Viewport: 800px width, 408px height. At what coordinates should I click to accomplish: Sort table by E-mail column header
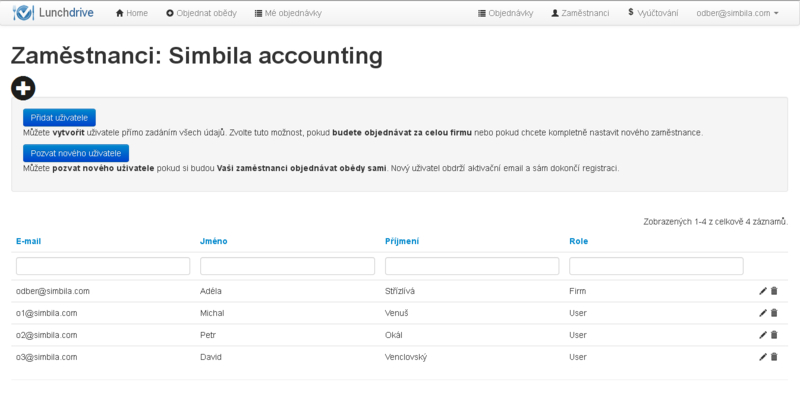28,241
